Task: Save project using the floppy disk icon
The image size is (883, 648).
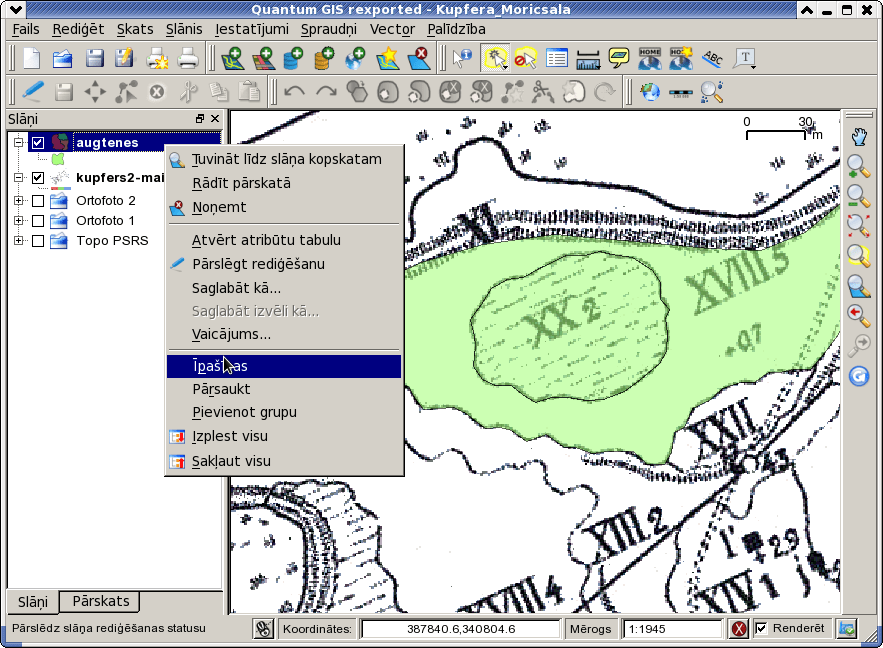Action: pyautogui.click(x=94, y=58)
